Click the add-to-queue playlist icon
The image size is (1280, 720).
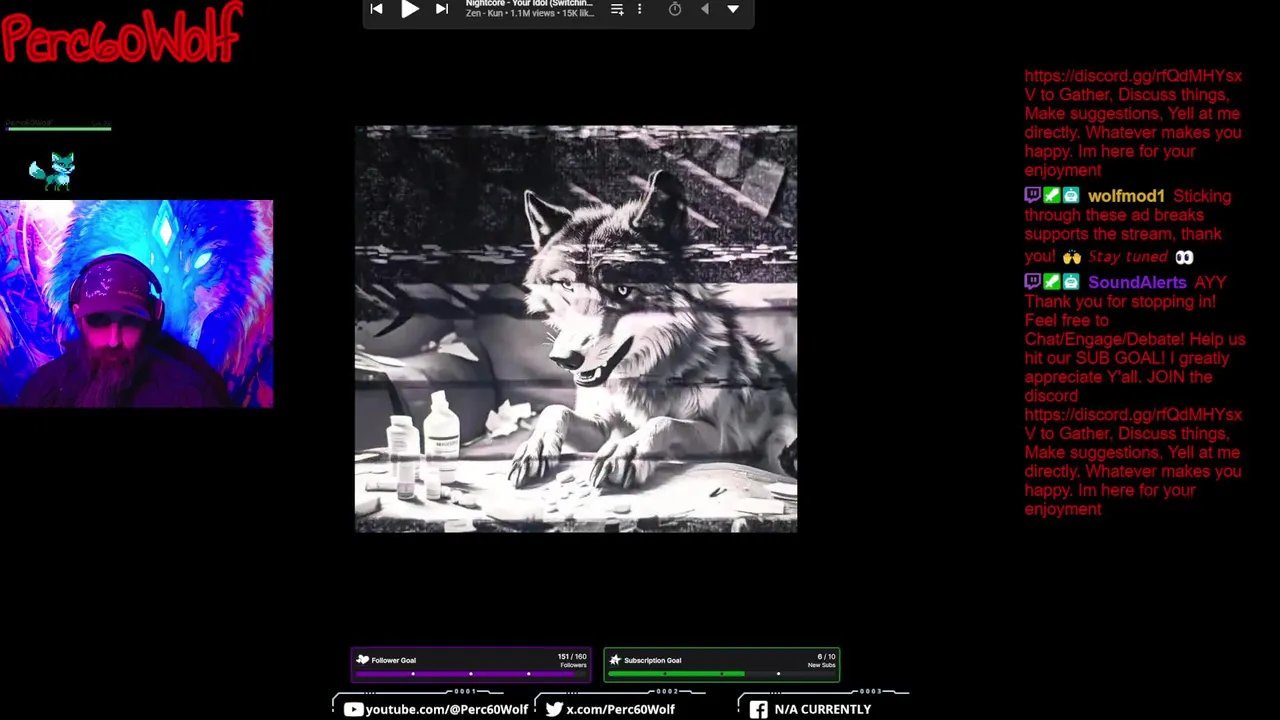click(617, 9)
